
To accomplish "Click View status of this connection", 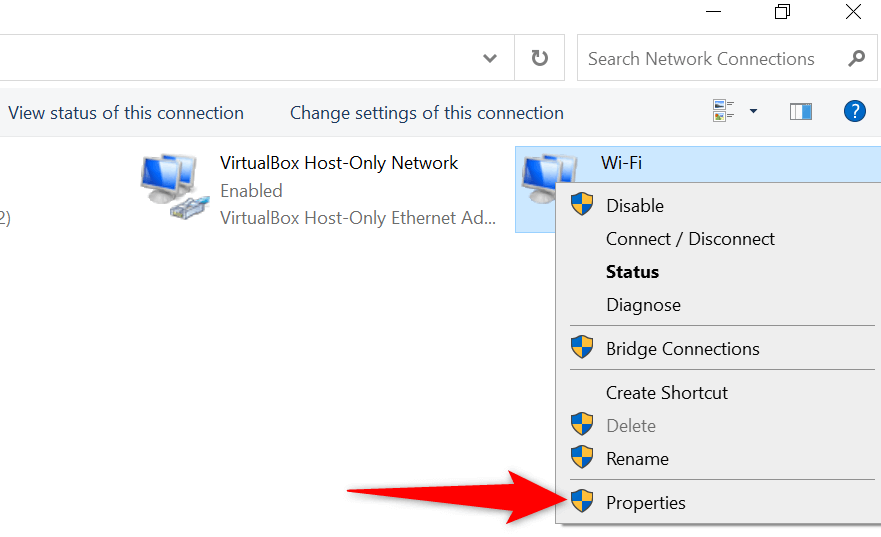I will (x=126, y=113).
